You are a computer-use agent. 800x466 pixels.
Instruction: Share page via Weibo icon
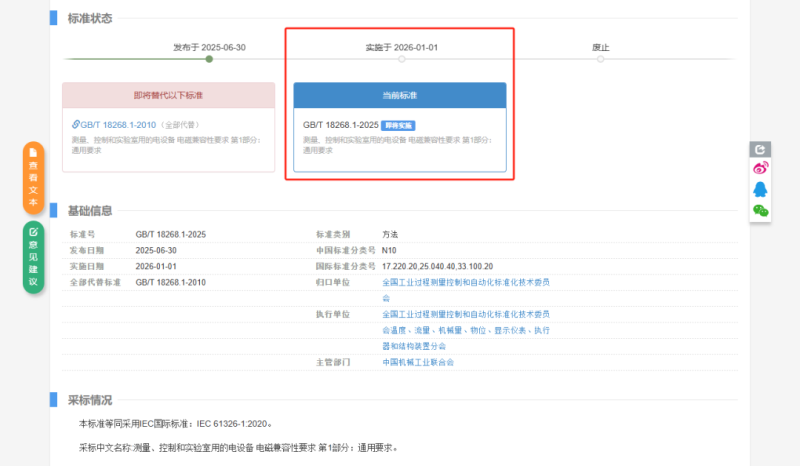coord(761,168)
